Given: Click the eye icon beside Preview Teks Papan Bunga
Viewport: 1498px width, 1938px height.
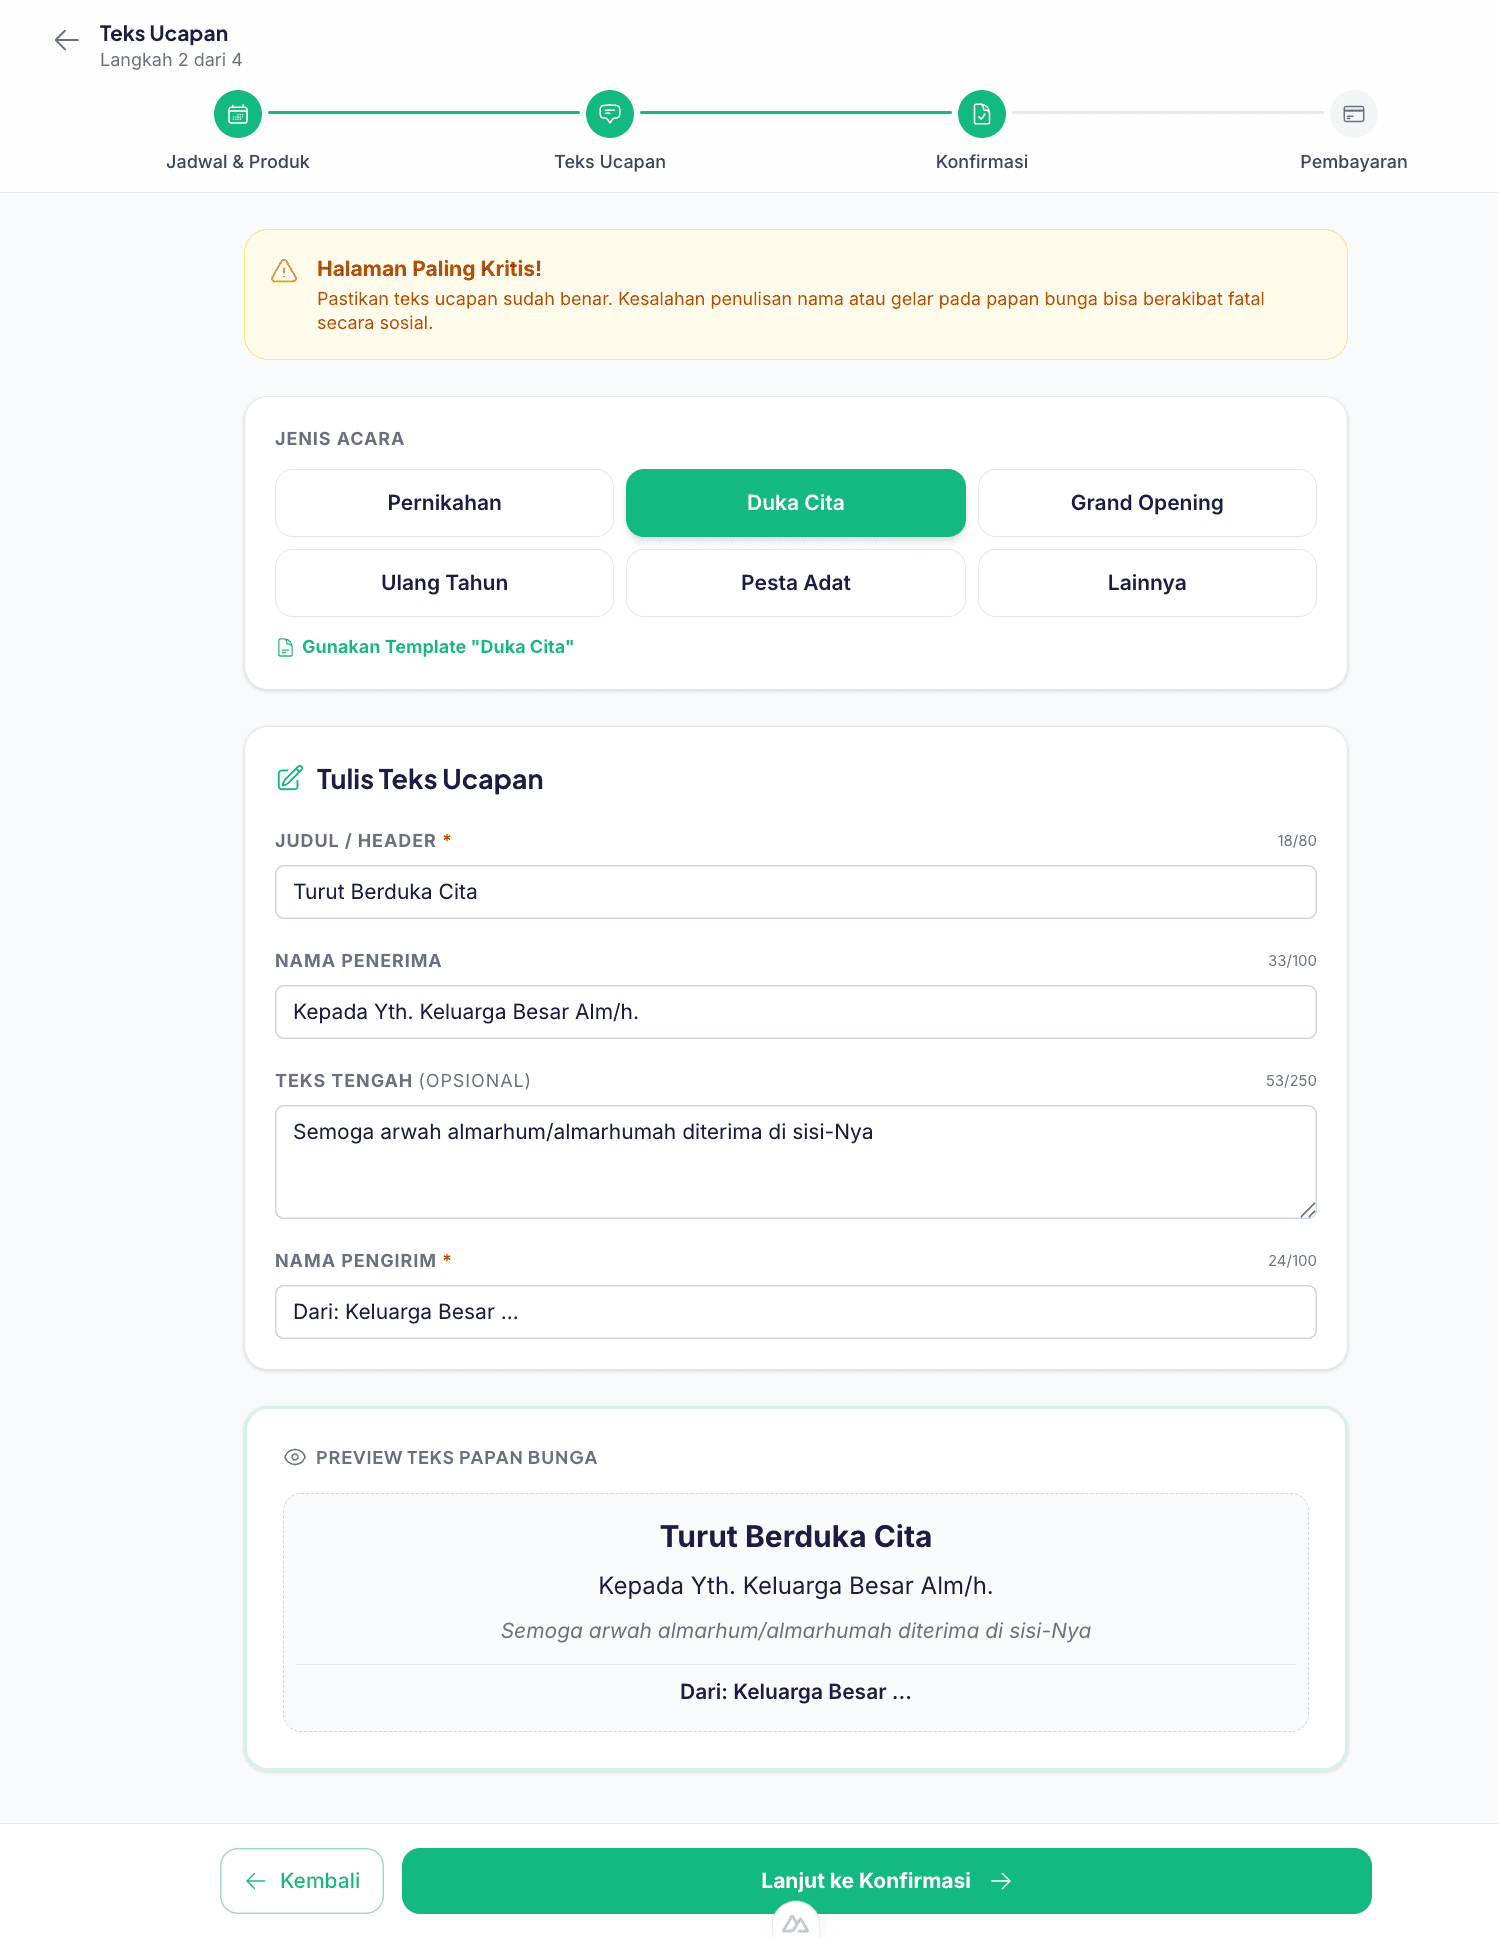Looking at the screenshot, I should coord(295,1457).
